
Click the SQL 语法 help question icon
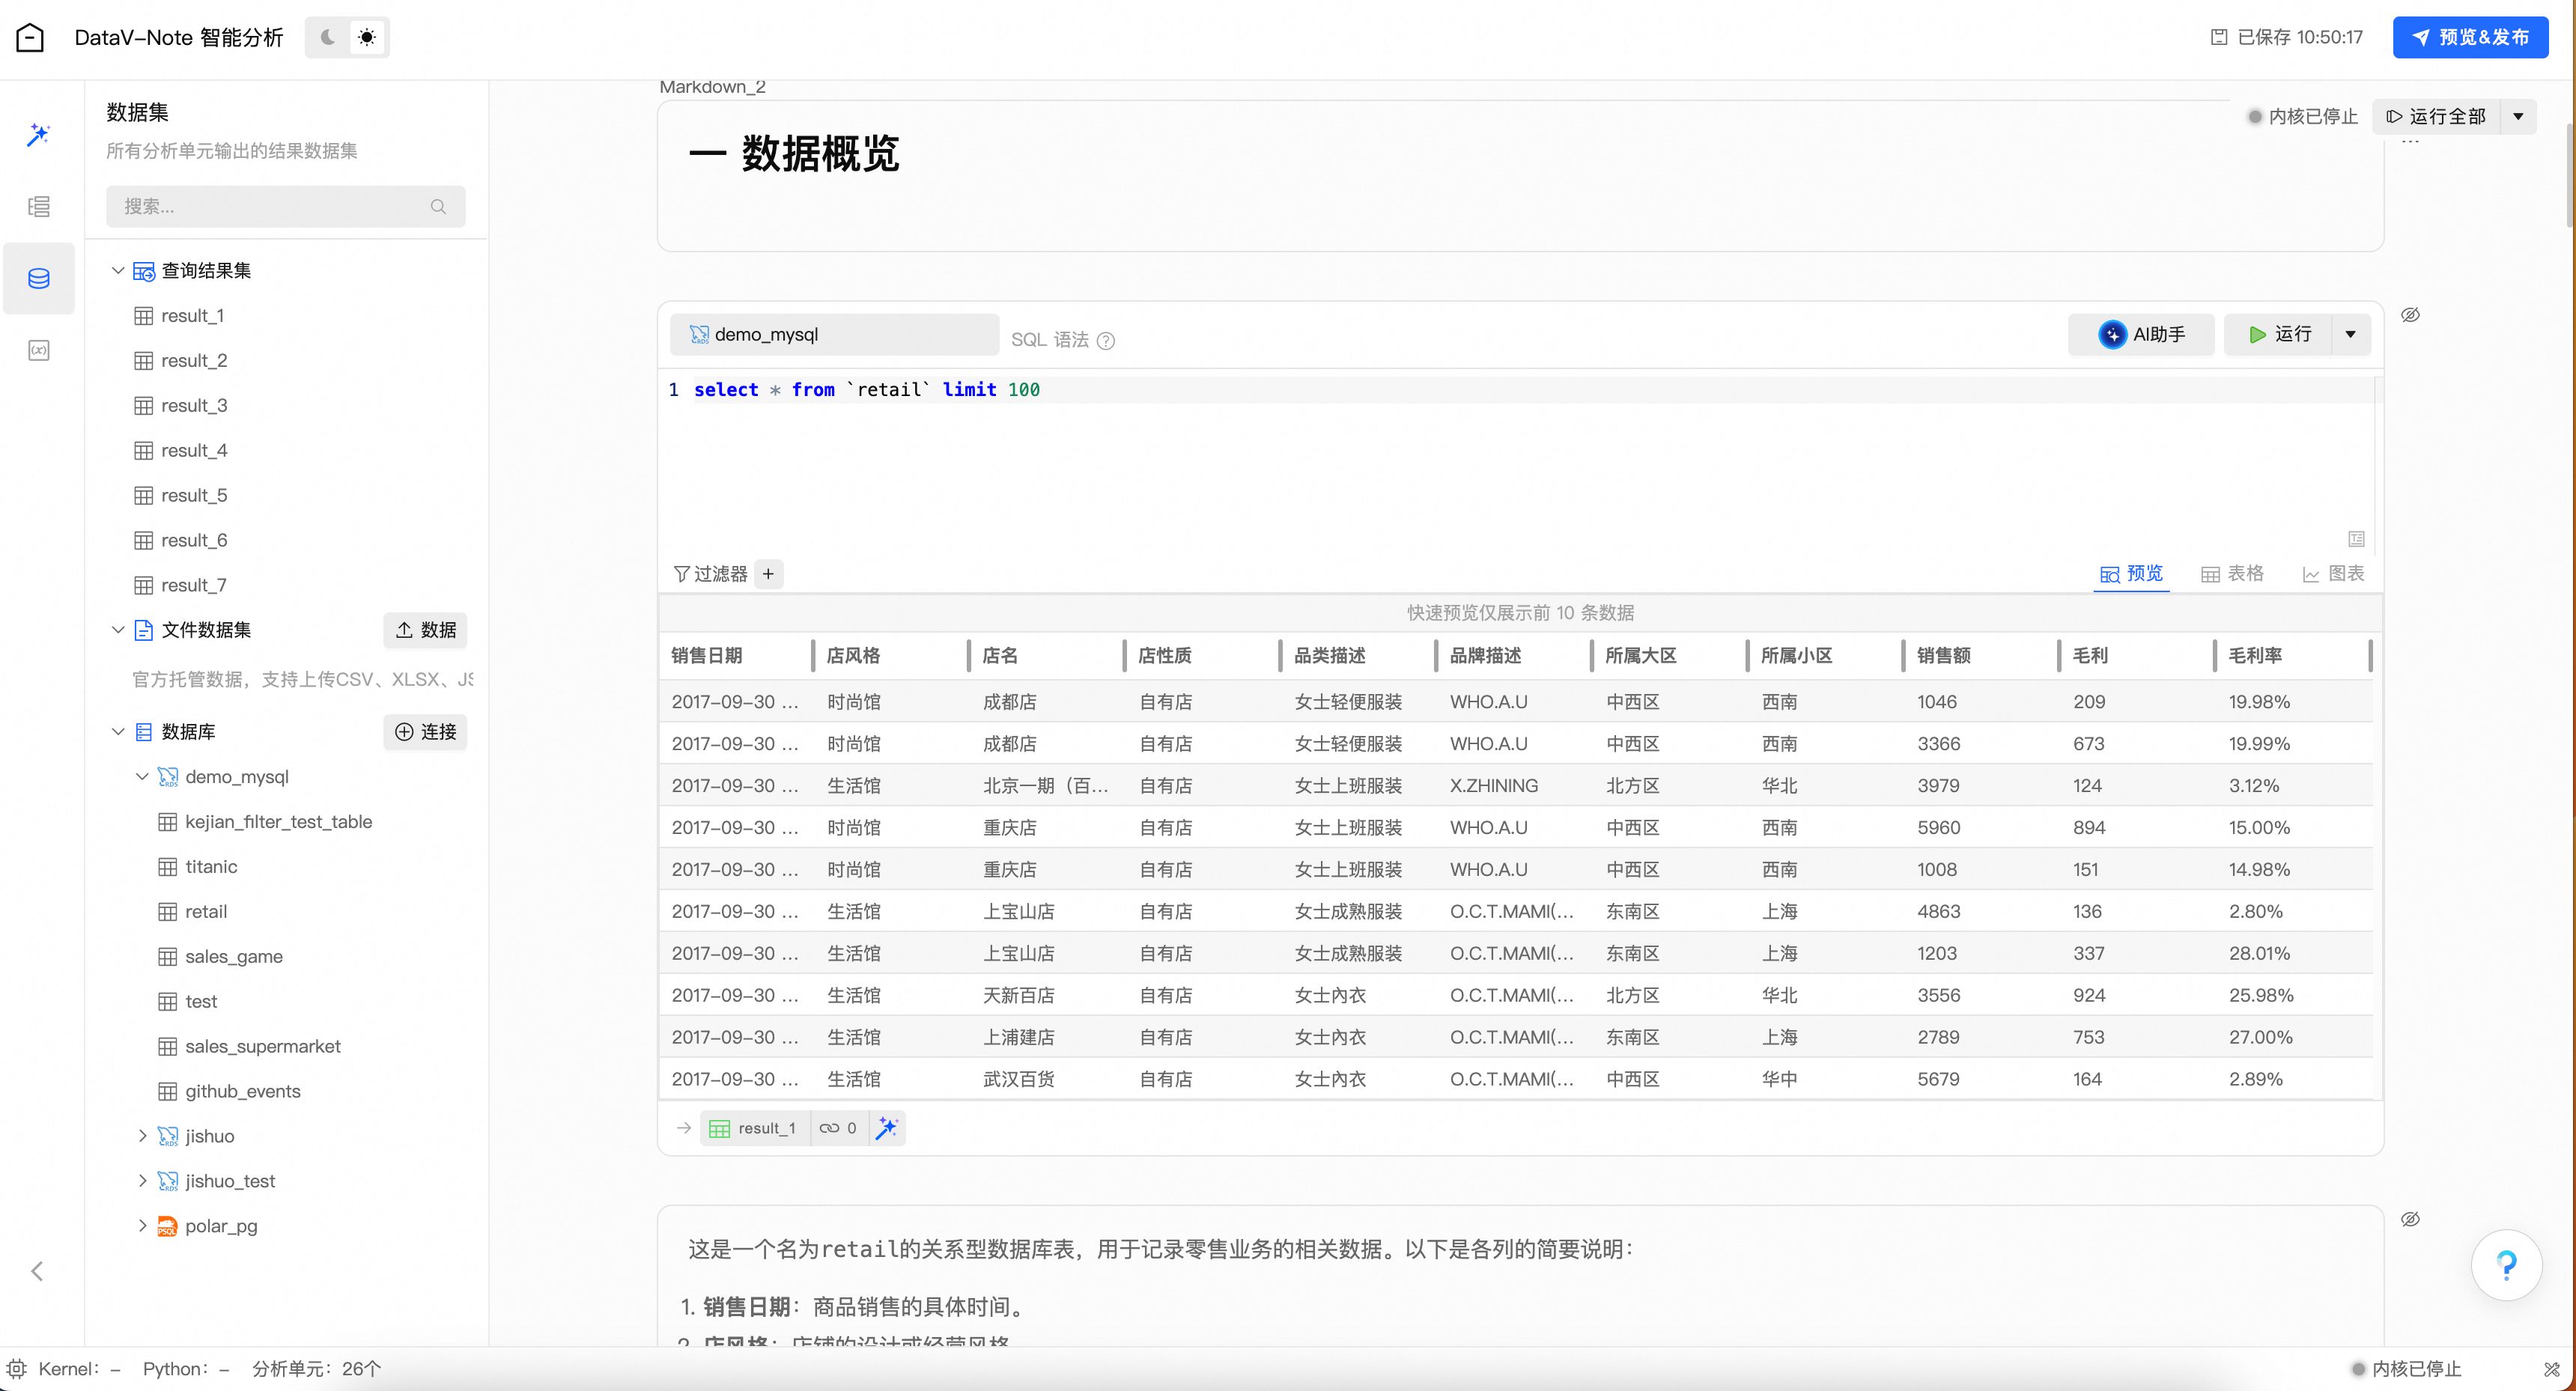coord(1106,341)
